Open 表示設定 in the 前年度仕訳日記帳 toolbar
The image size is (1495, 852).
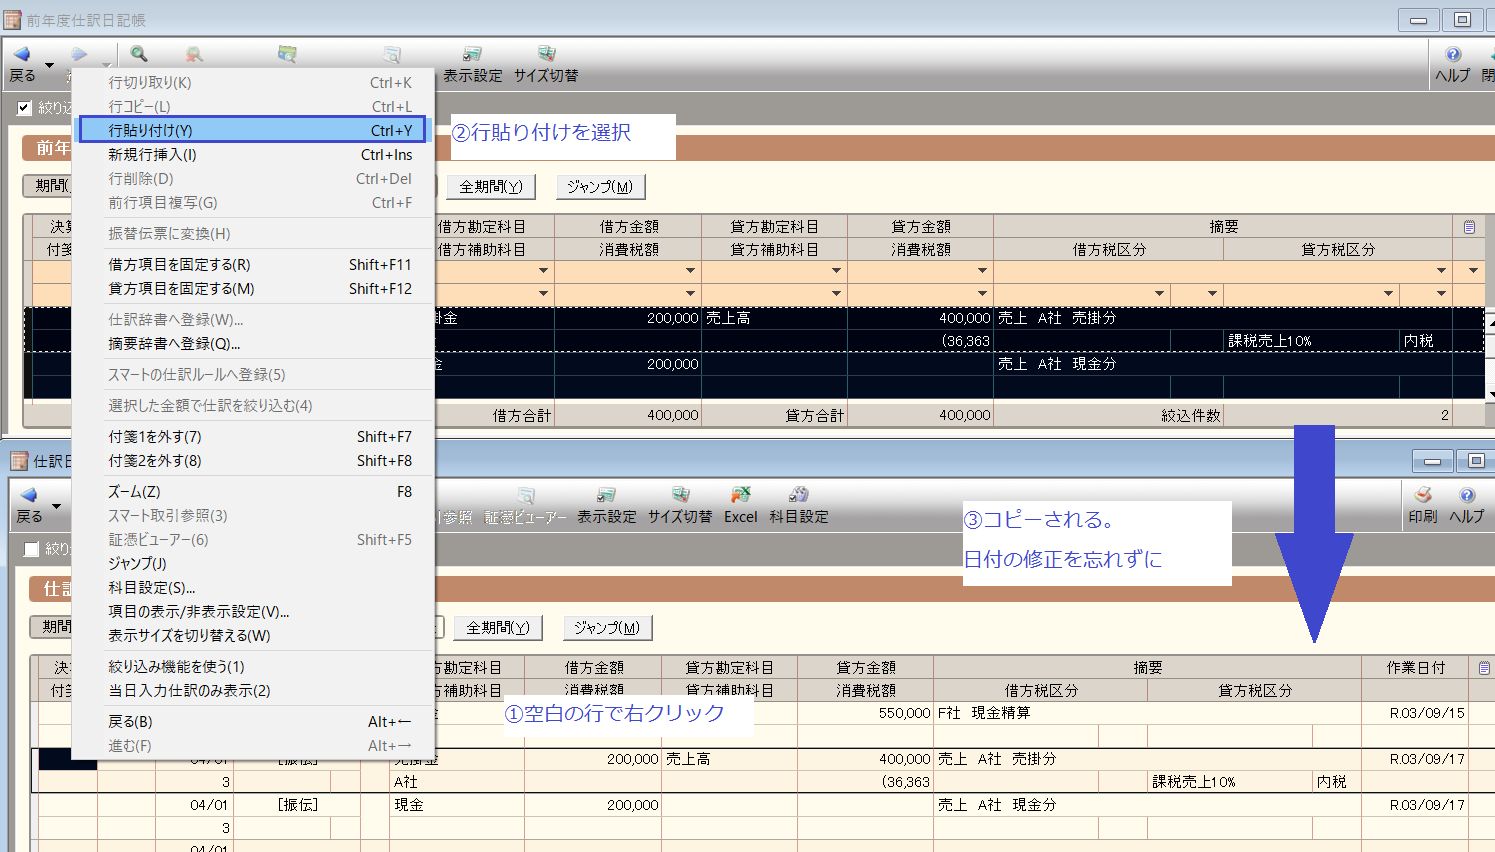coord(473,64)
